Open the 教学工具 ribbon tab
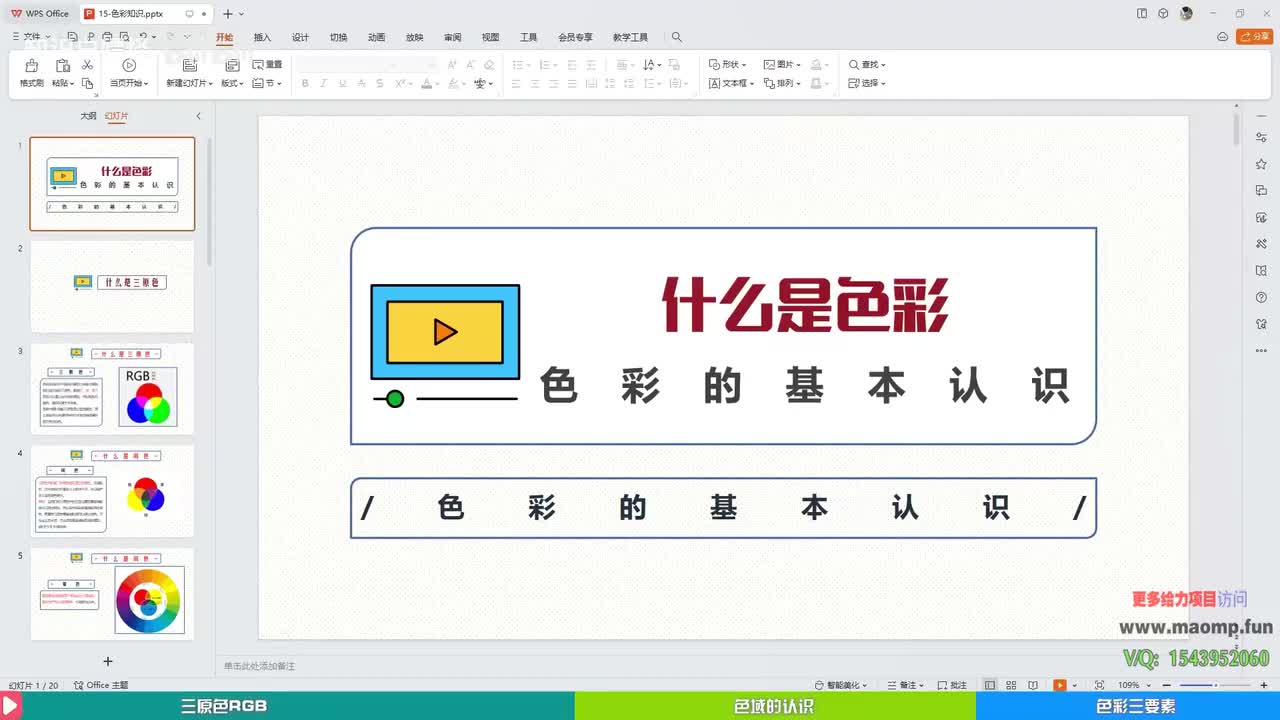 pyautogui.click(x=630, y=37)
